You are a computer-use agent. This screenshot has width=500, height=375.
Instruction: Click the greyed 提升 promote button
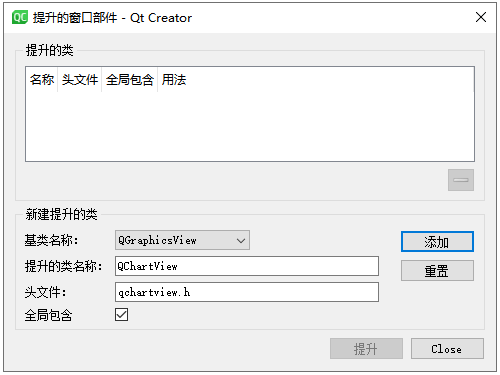(x=366, y=349)
